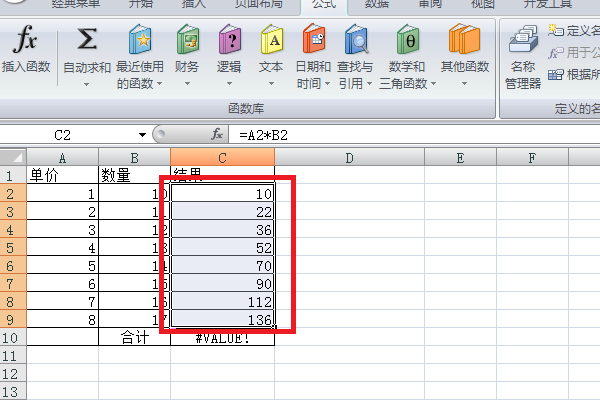Open the Name Manager (名称管理器)
Image resolution: width=600 pixels, height=400 pixels.
tap(523, 57)
